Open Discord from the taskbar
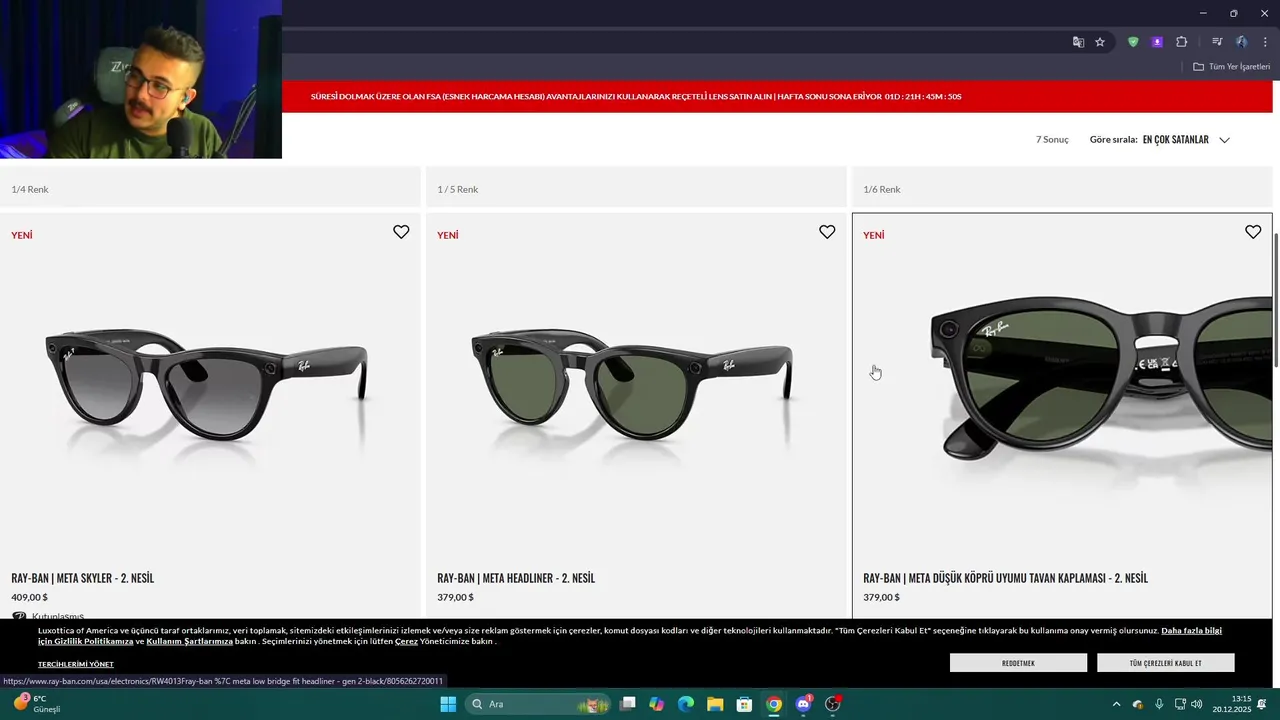The width and height of the screenshot is (1280, 720). click(803, 704)
